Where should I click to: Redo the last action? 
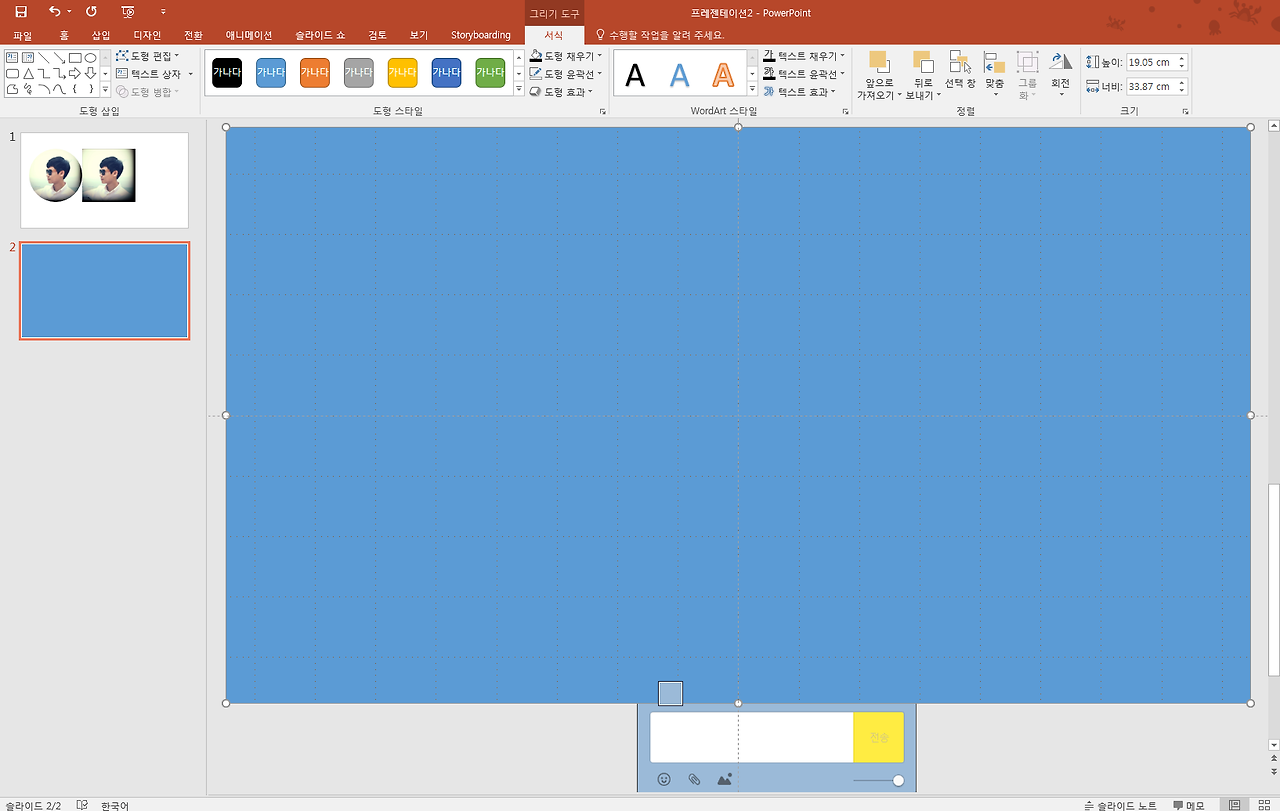[91, 12]
